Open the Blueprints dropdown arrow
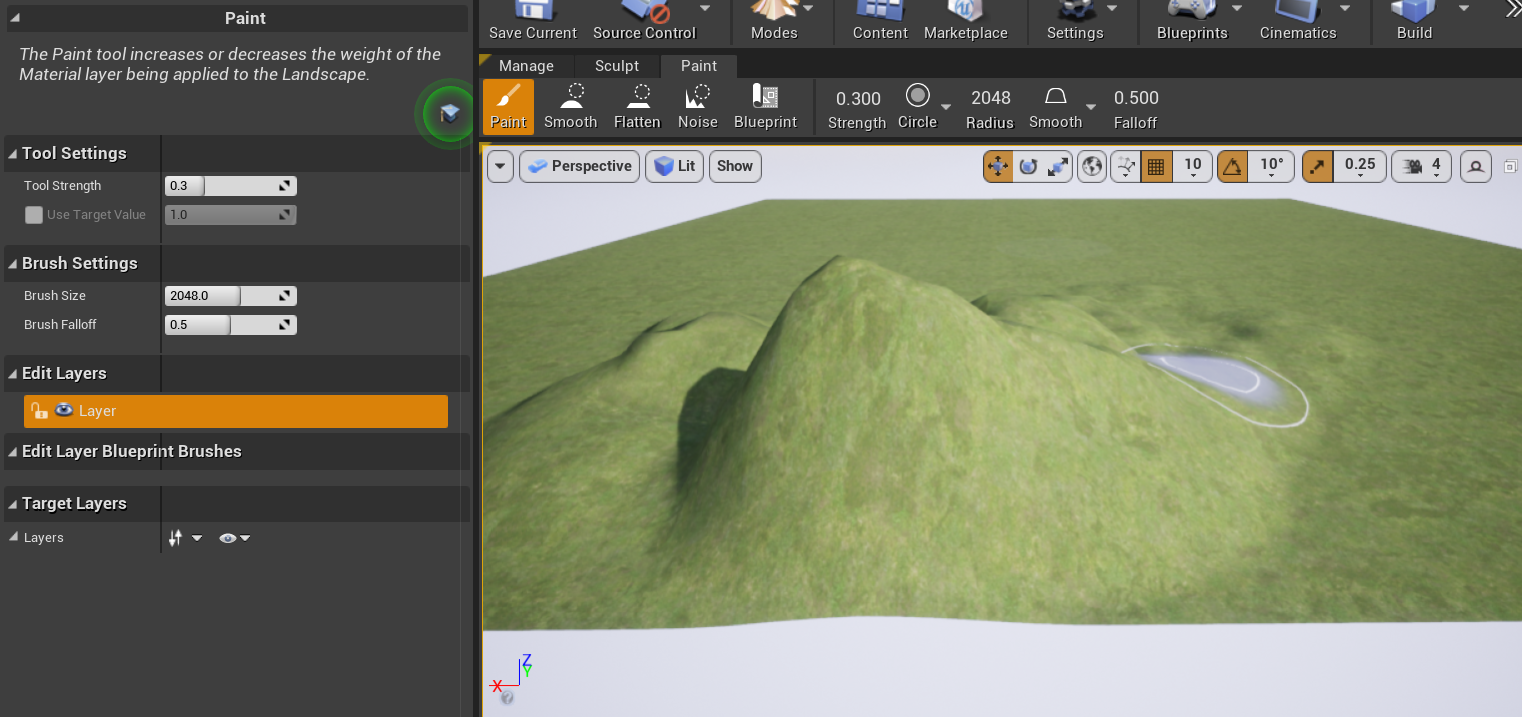 click(x=1236, y=8)
